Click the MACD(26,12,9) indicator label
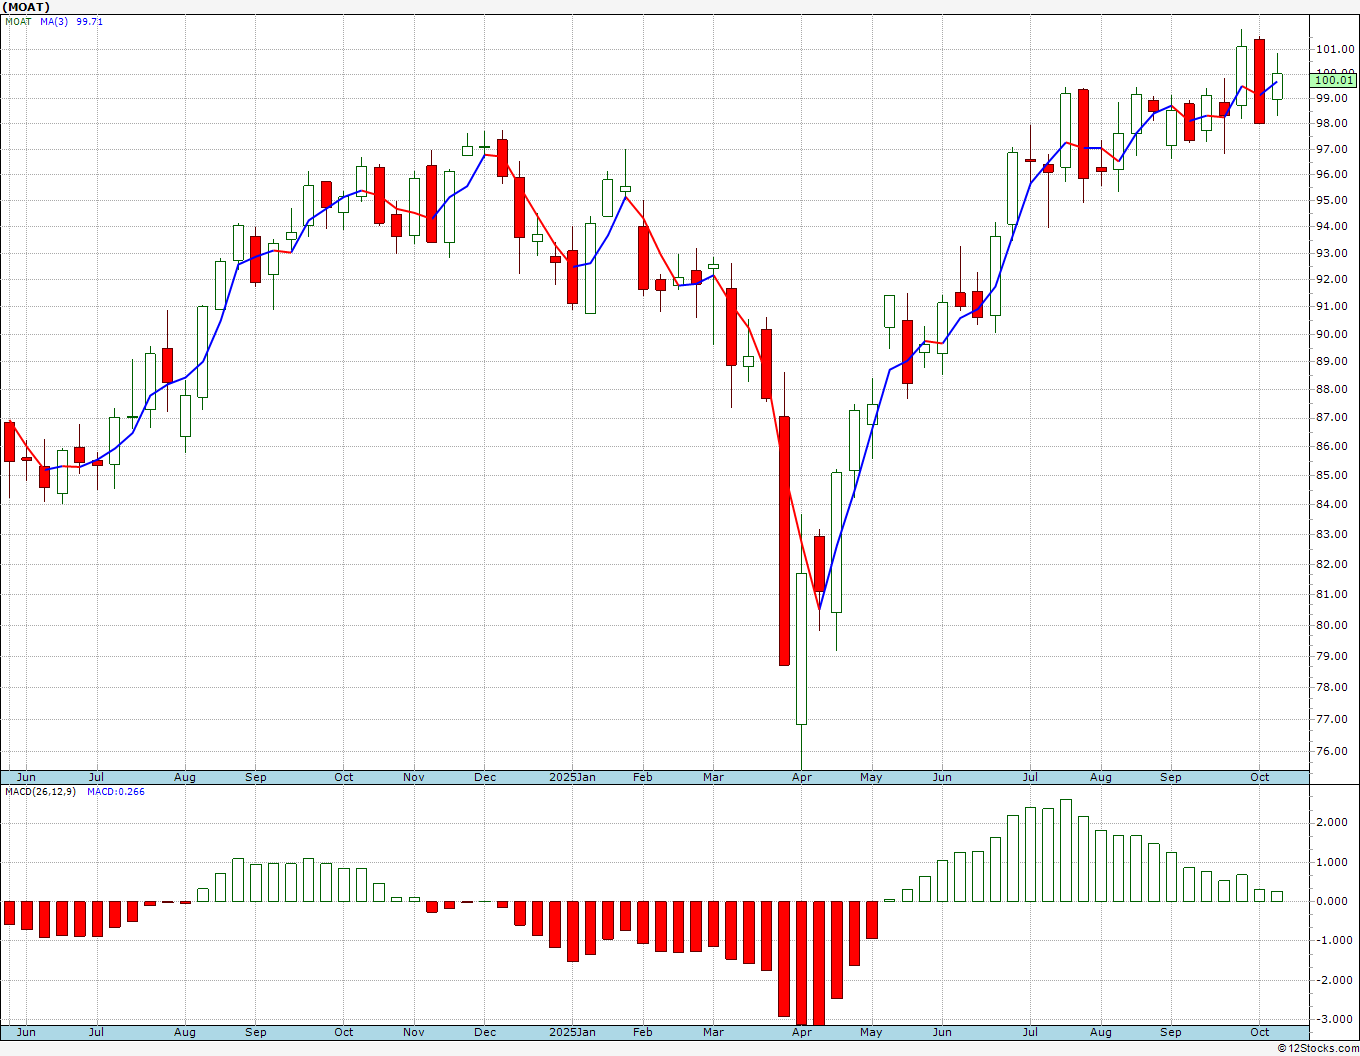The width and height of the screenshot is (1360, 1056). [41, 792]
